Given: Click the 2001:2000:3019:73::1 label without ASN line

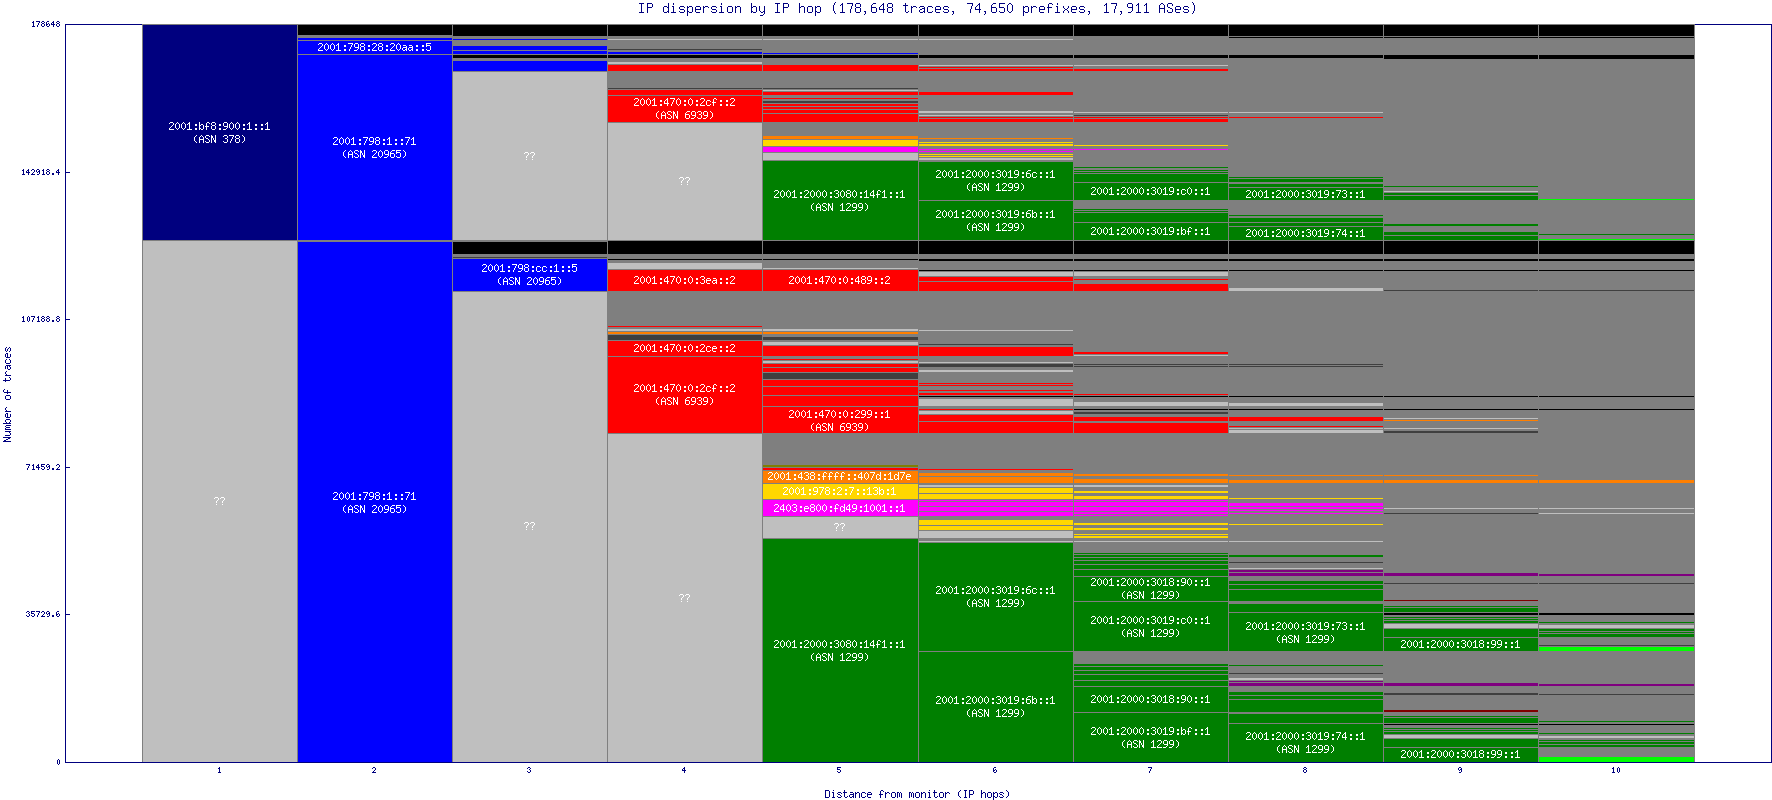Looking at the screenshot, I should [1305, 194].
